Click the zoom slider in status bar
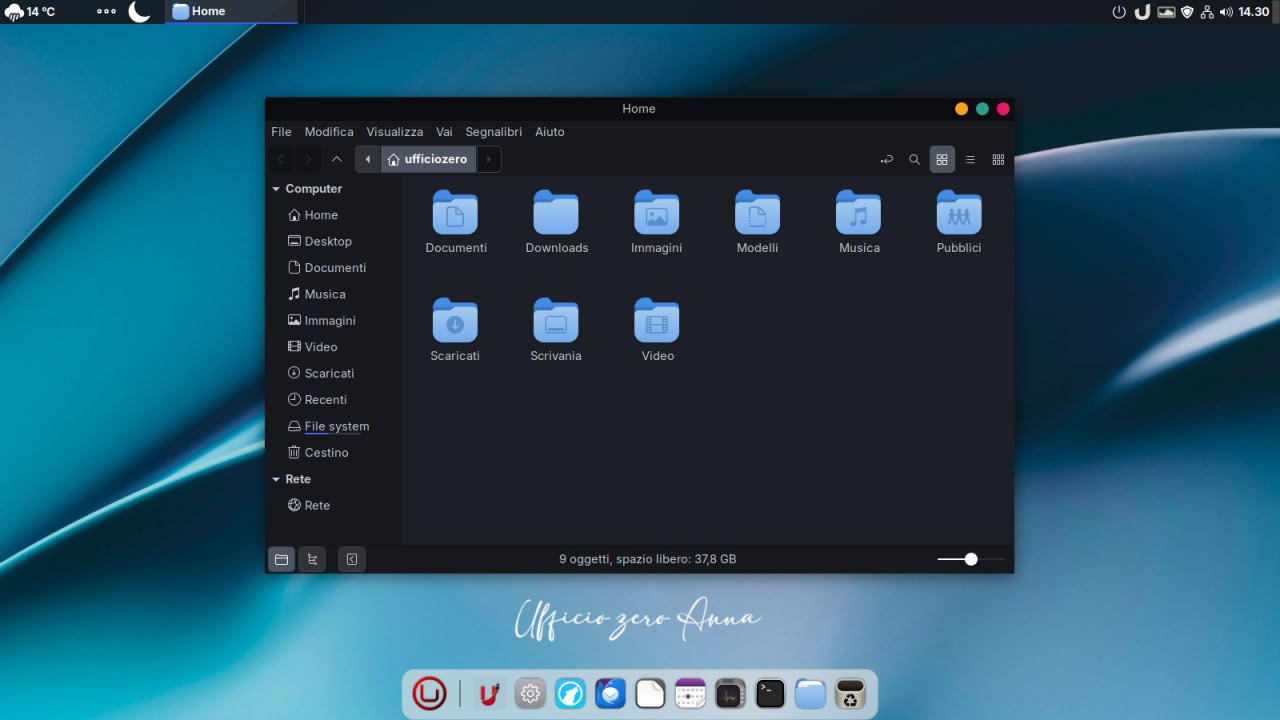The image size is (1280, 720). point(970,560)
